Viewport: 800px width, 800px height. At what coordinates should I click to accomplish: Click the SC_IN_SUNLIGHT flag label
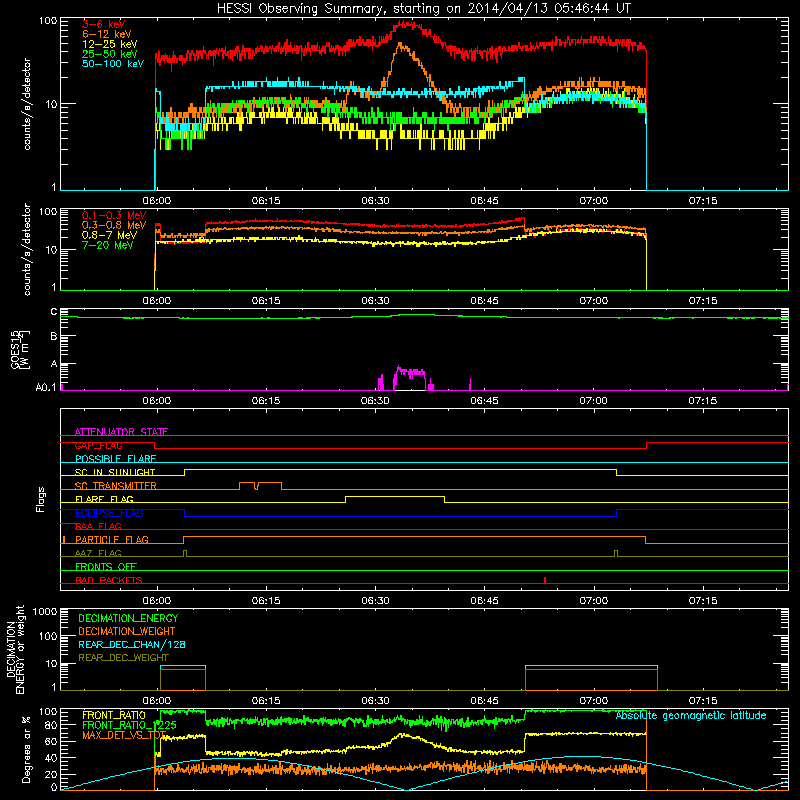click(x=115, y=472)
